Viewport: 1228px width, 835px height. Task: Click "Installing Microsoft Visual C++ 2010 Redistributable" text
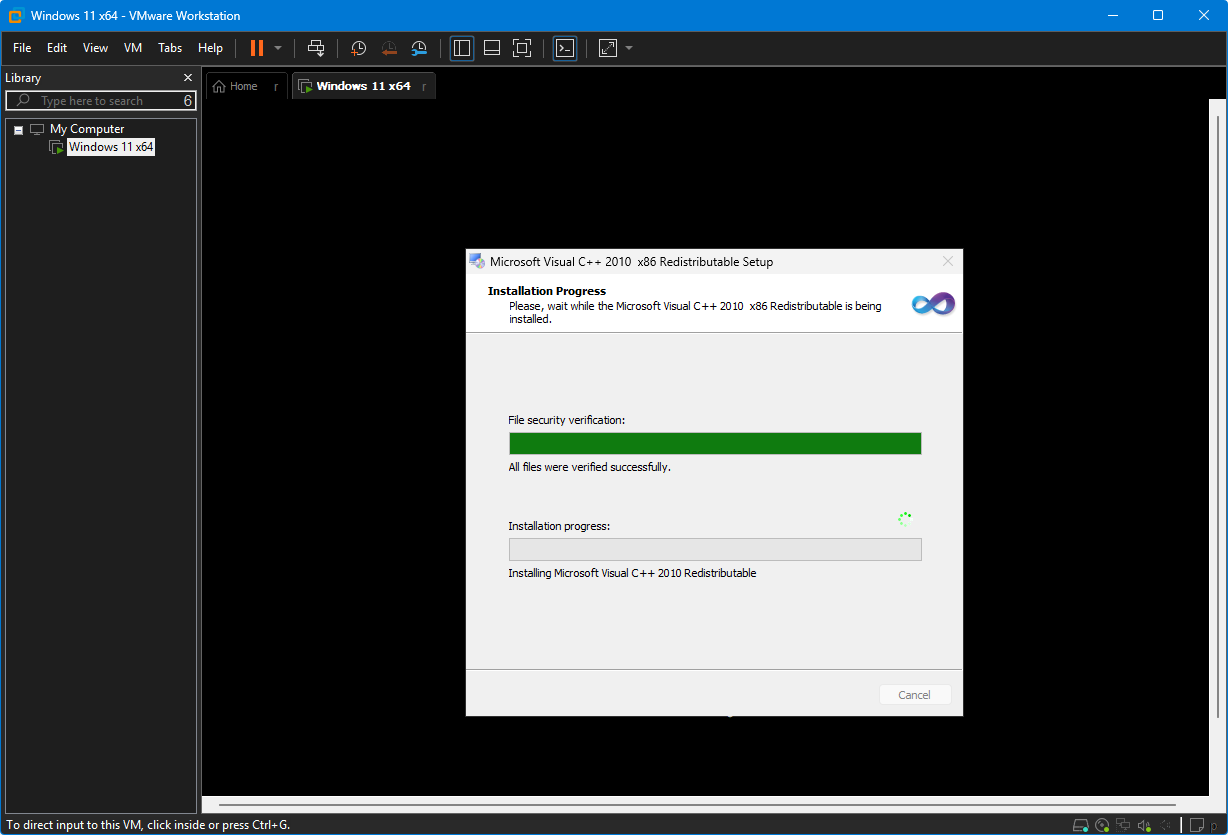(x=632, y=573)
